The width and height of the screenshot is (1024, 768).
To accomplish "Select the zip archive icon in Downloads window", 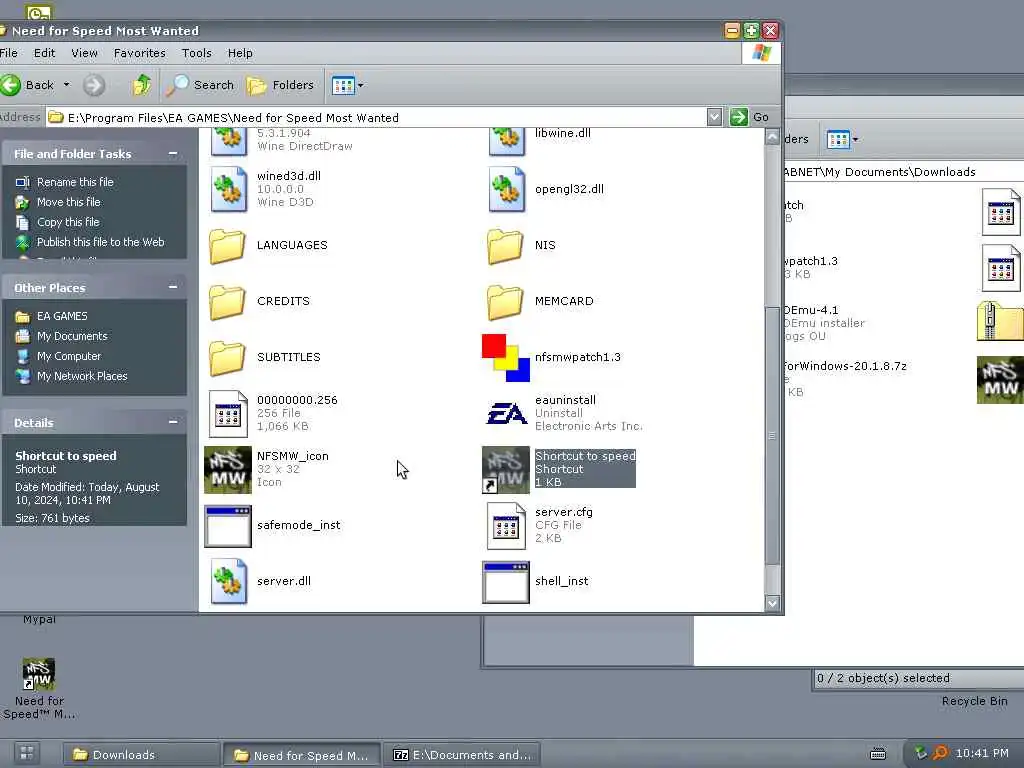I will (1000, 321).
